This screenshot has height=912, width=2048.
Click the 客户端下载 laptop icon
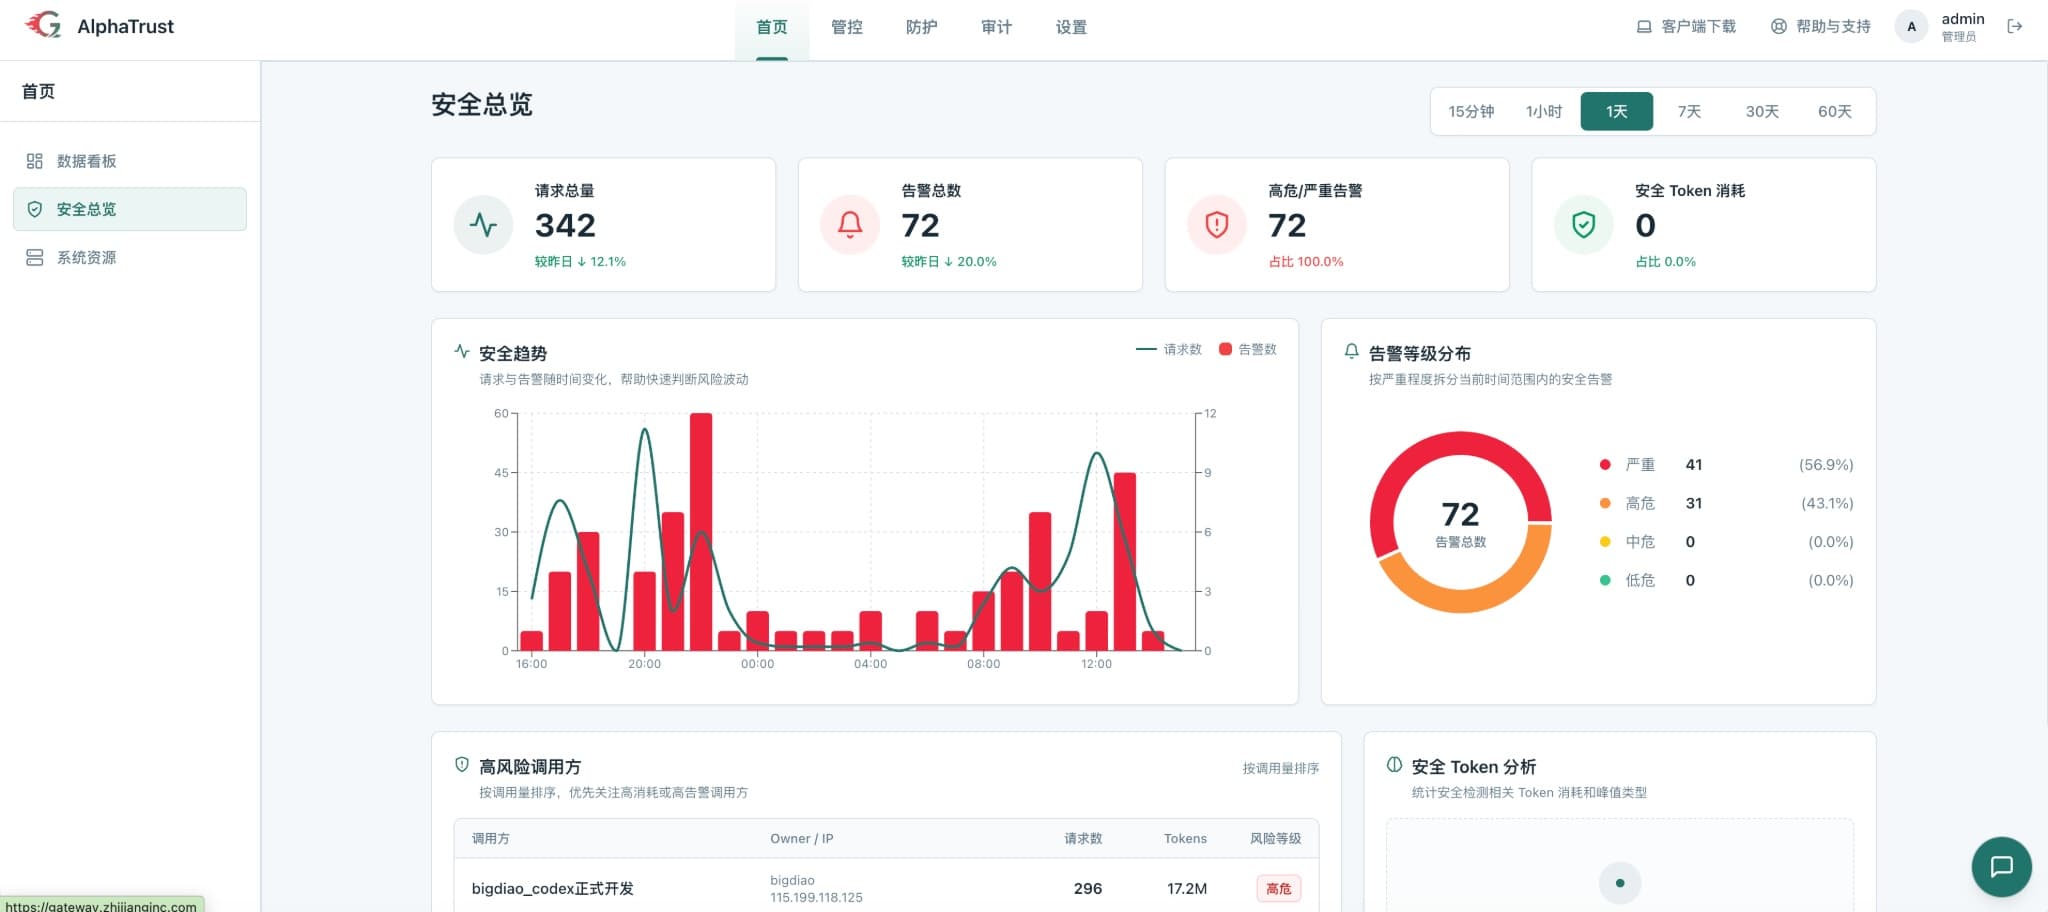(1644, 27)
